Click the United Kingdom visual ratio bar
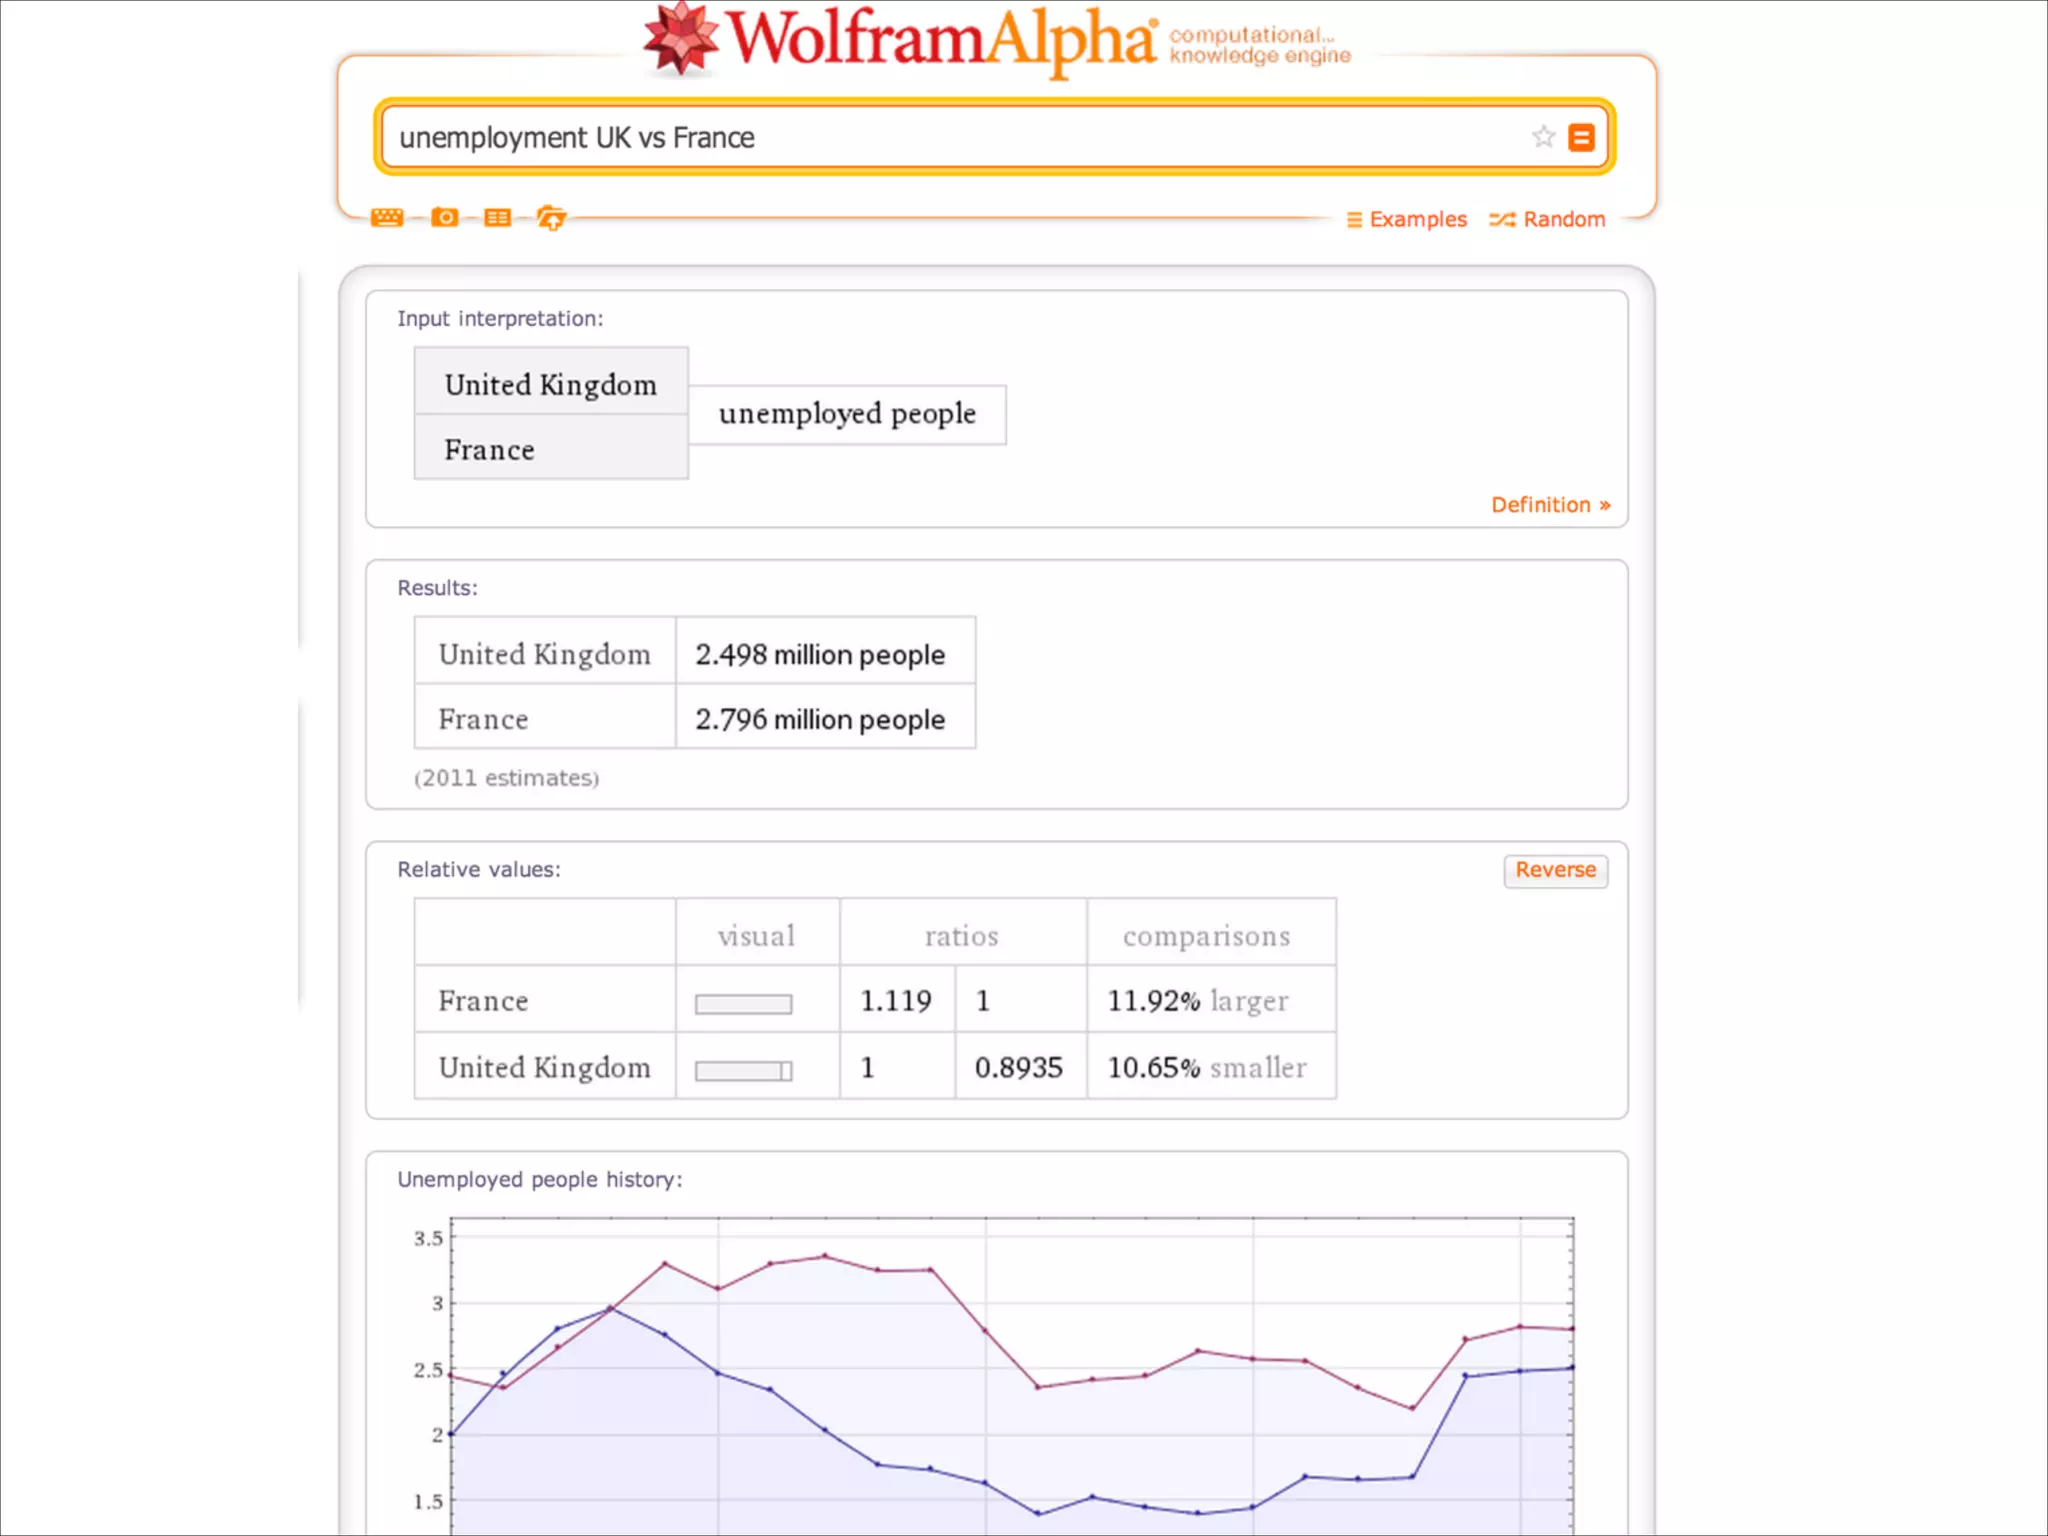Screen dimensions: 2048x1536 tap(743, 1071)
